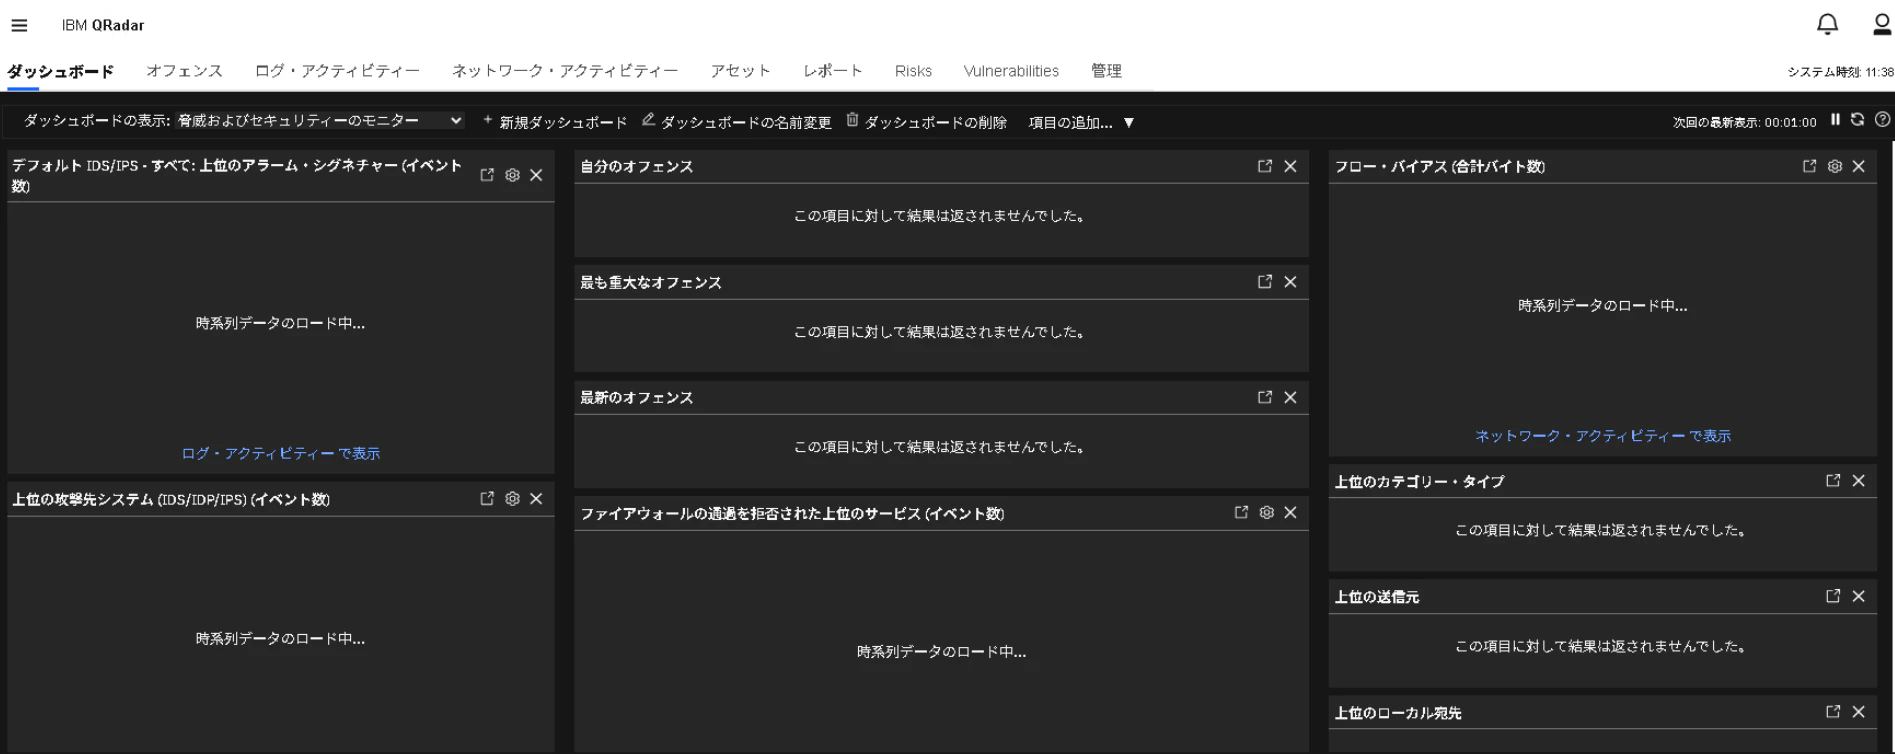Select the ダッシュボード tab

pos(60,71)
